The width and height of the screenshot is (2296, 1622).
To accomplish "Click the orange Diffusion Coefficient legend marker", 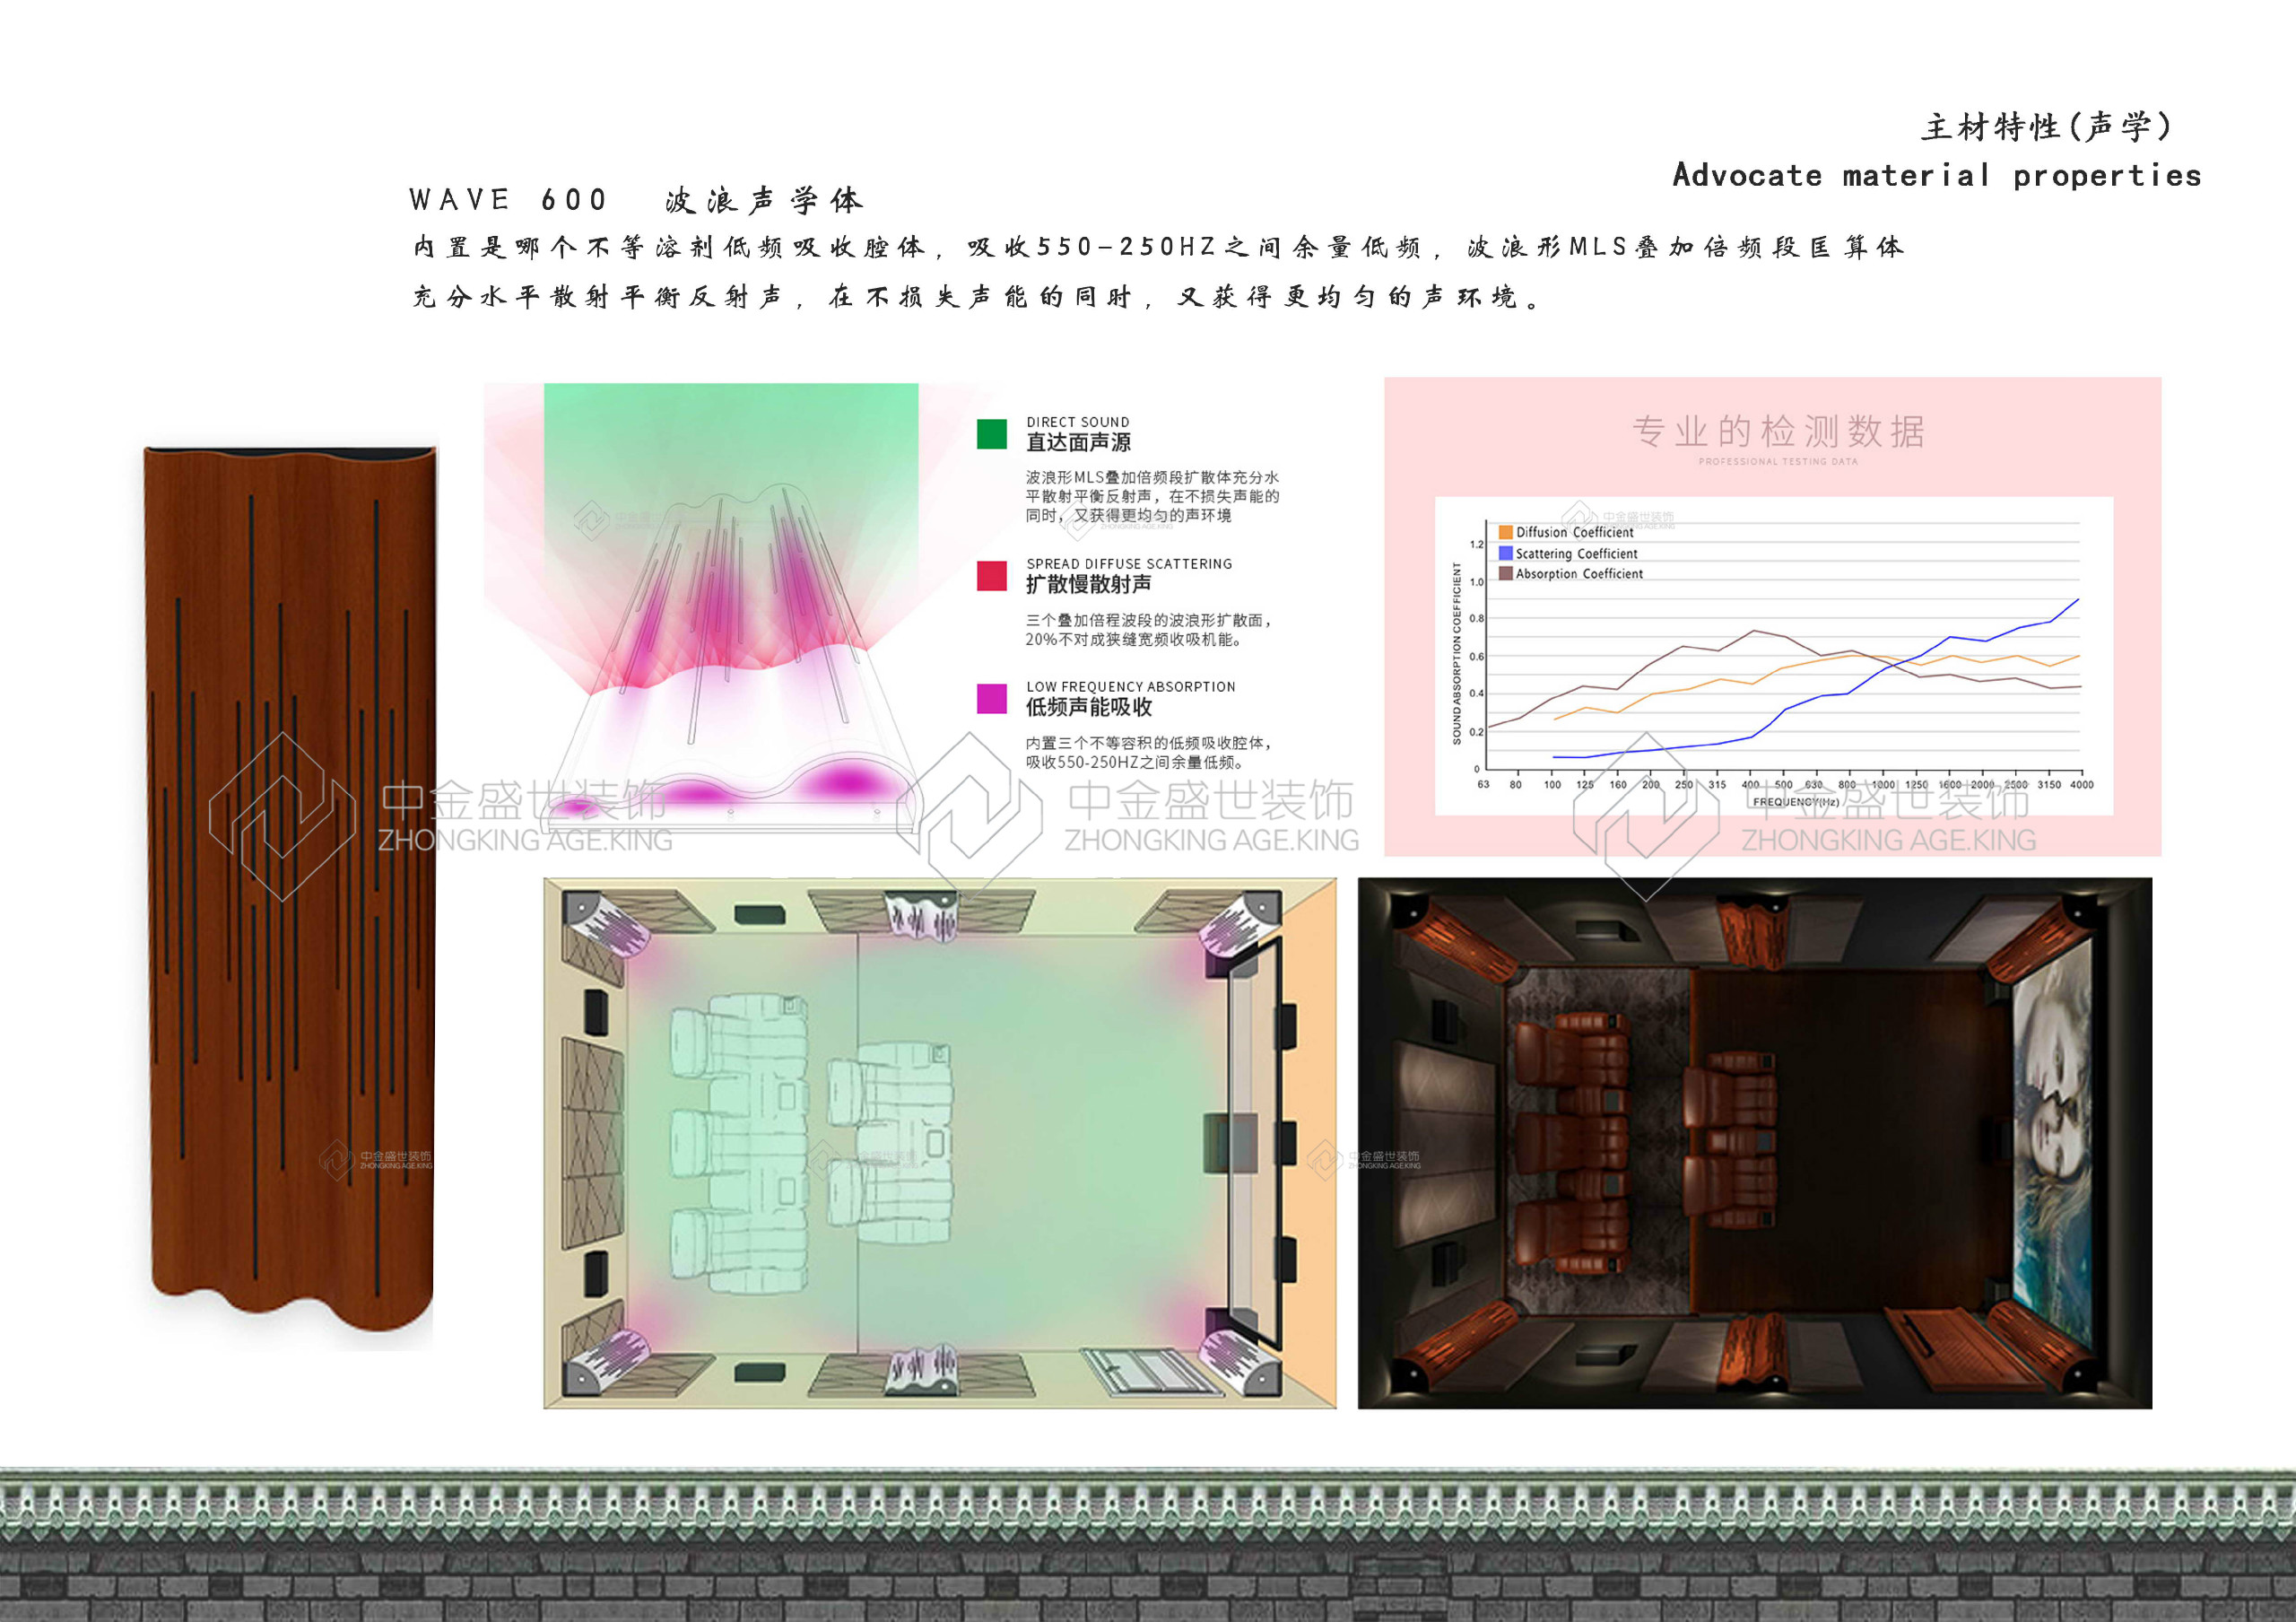I will [x=1505, y=532].
